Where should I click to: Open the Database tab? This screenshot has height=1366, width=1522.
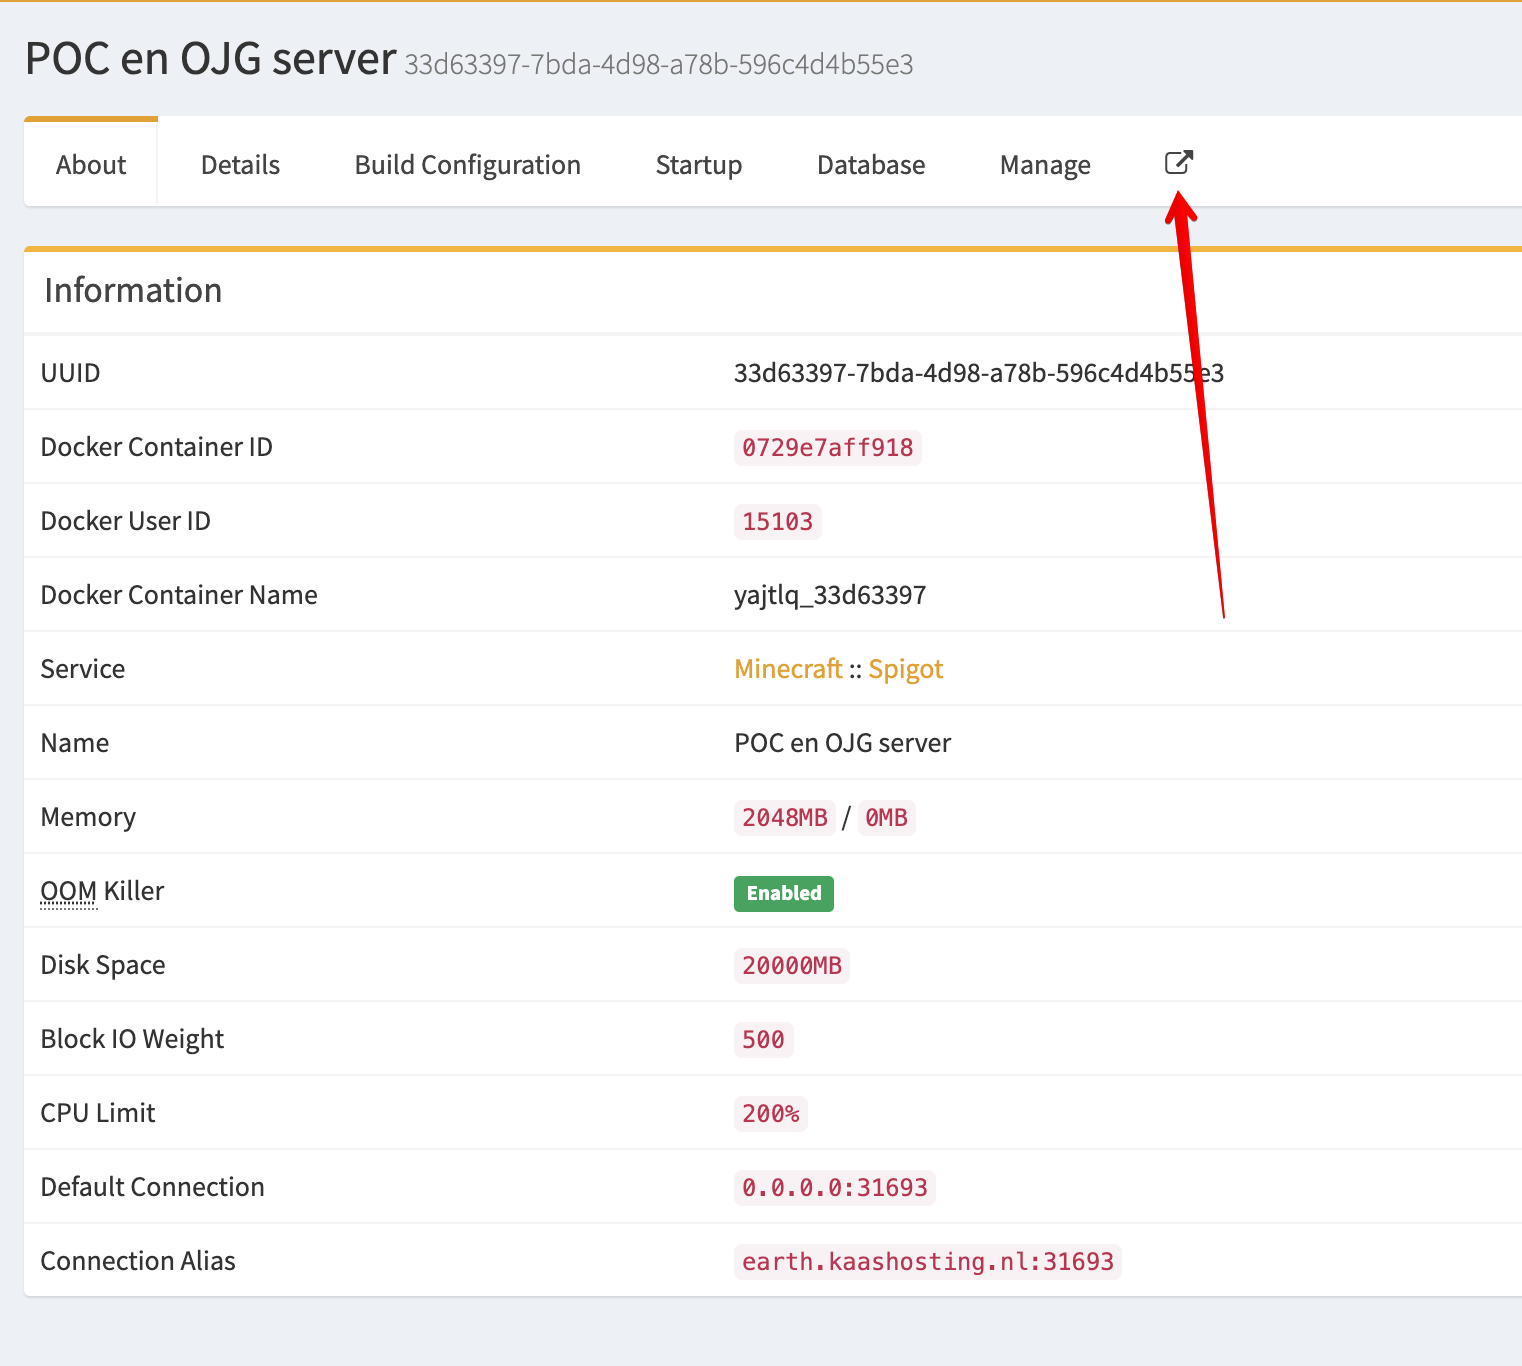[x=870, y=165]
